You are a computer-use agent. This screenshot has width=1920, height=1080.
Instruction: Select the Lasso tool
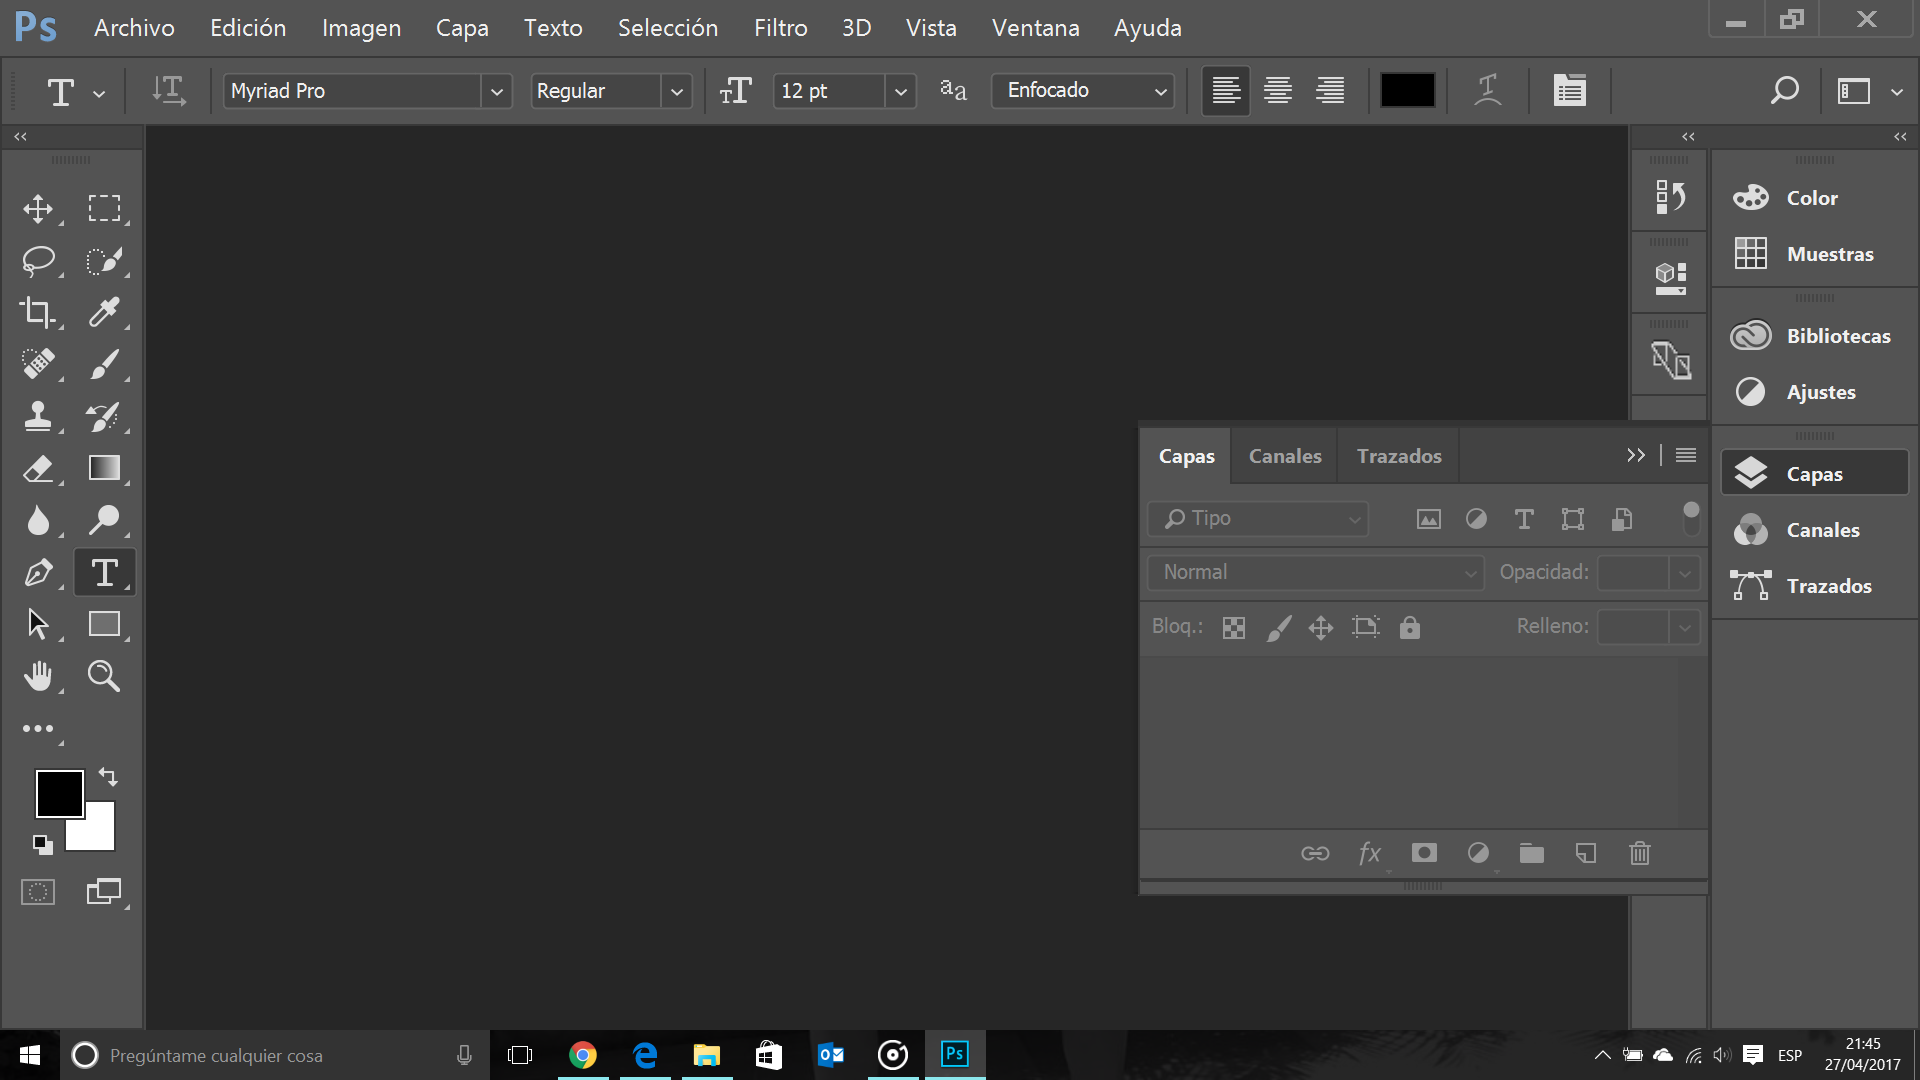(38, 261)
